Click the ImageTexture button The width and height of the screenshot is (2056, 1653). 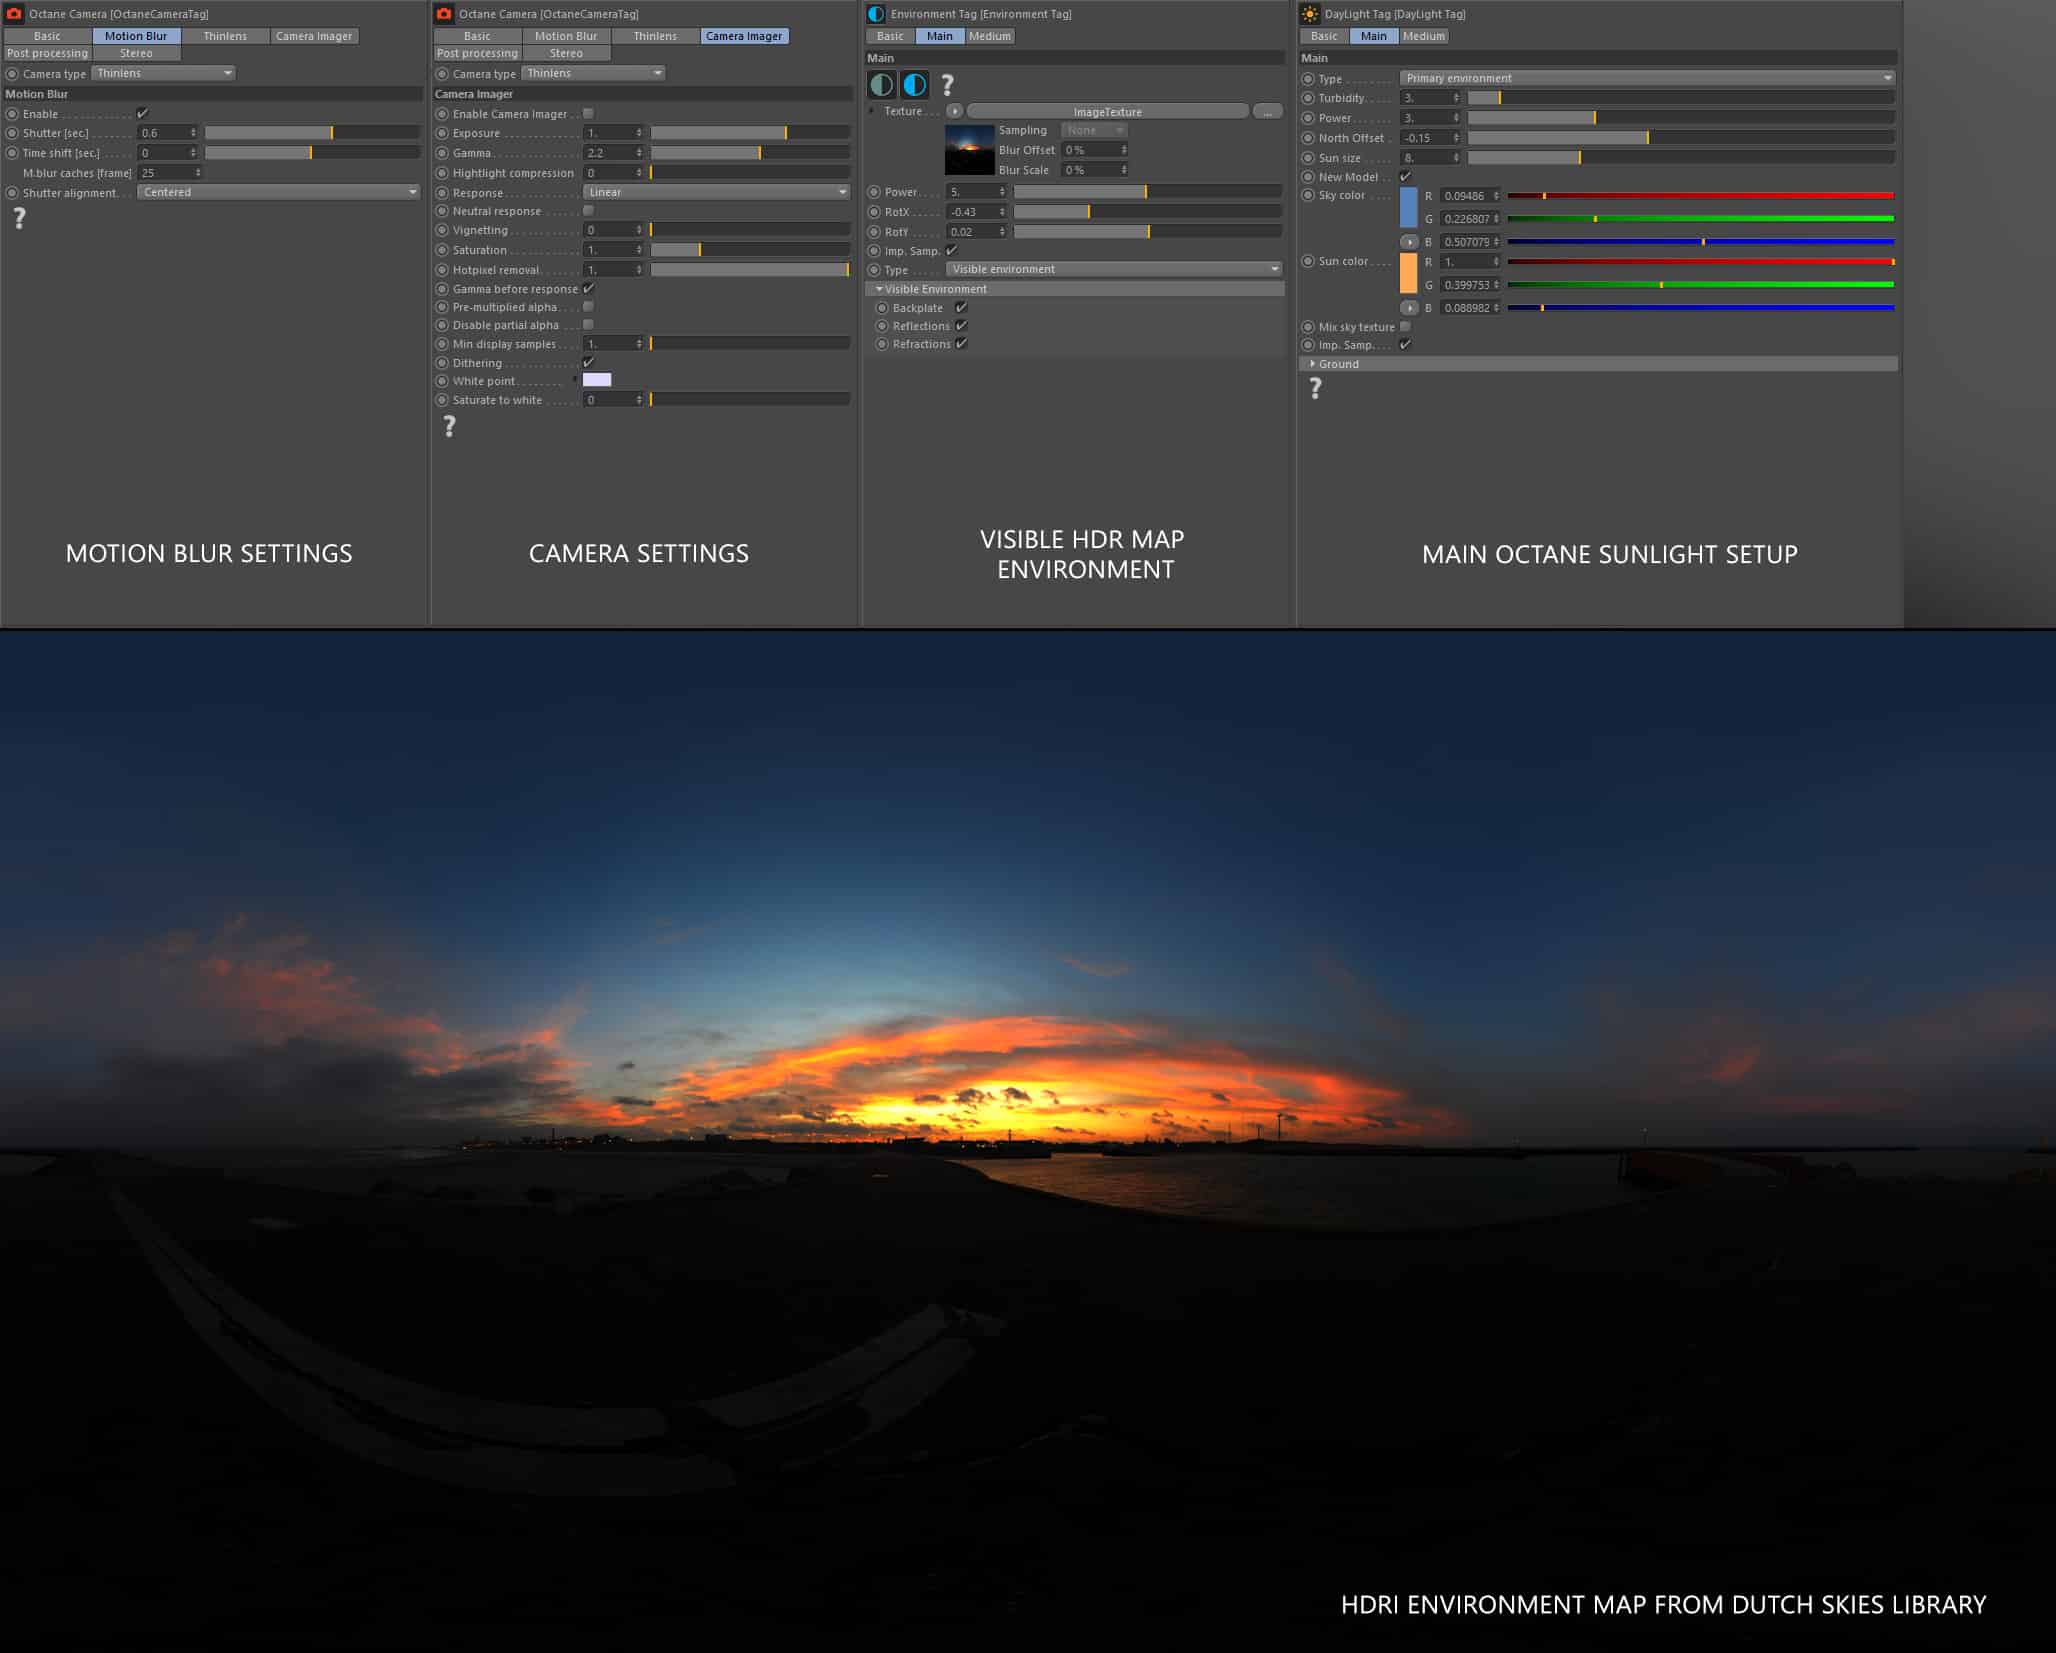pos(1108,111)
